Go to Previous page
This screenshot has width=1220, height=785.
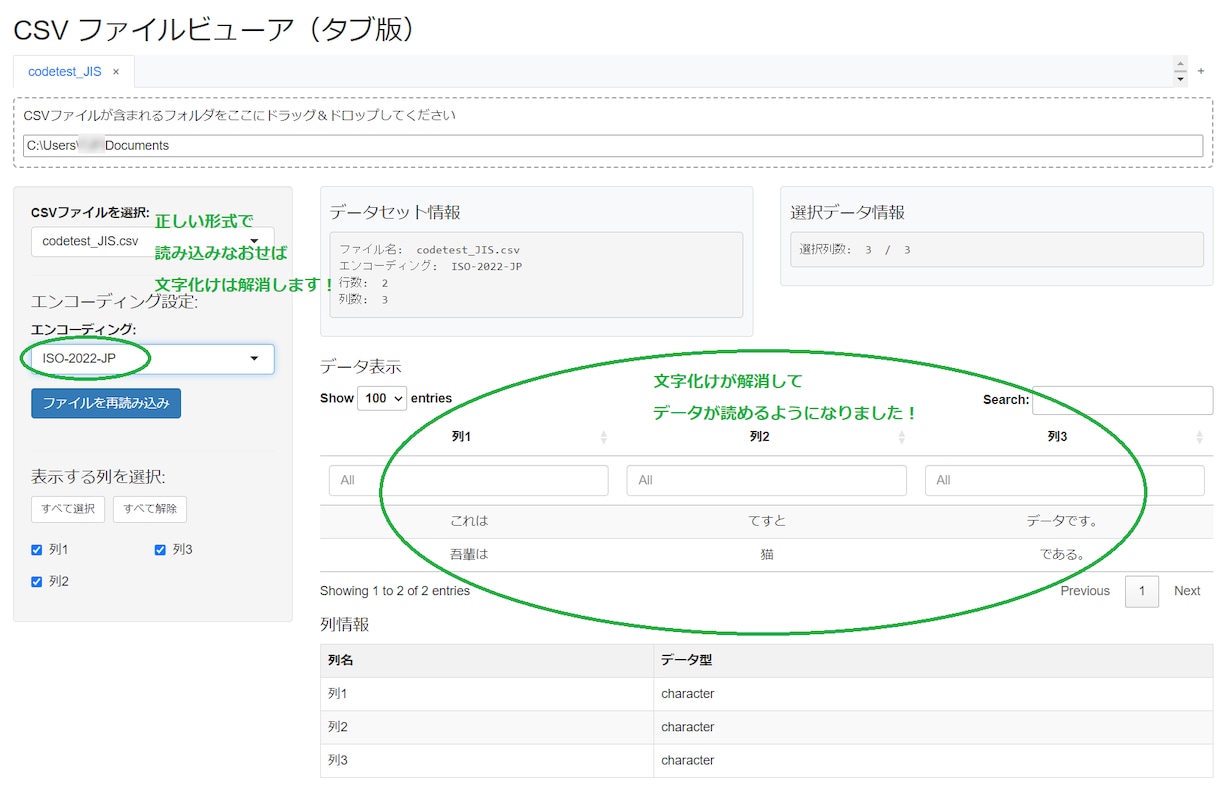click(1085, 591)
